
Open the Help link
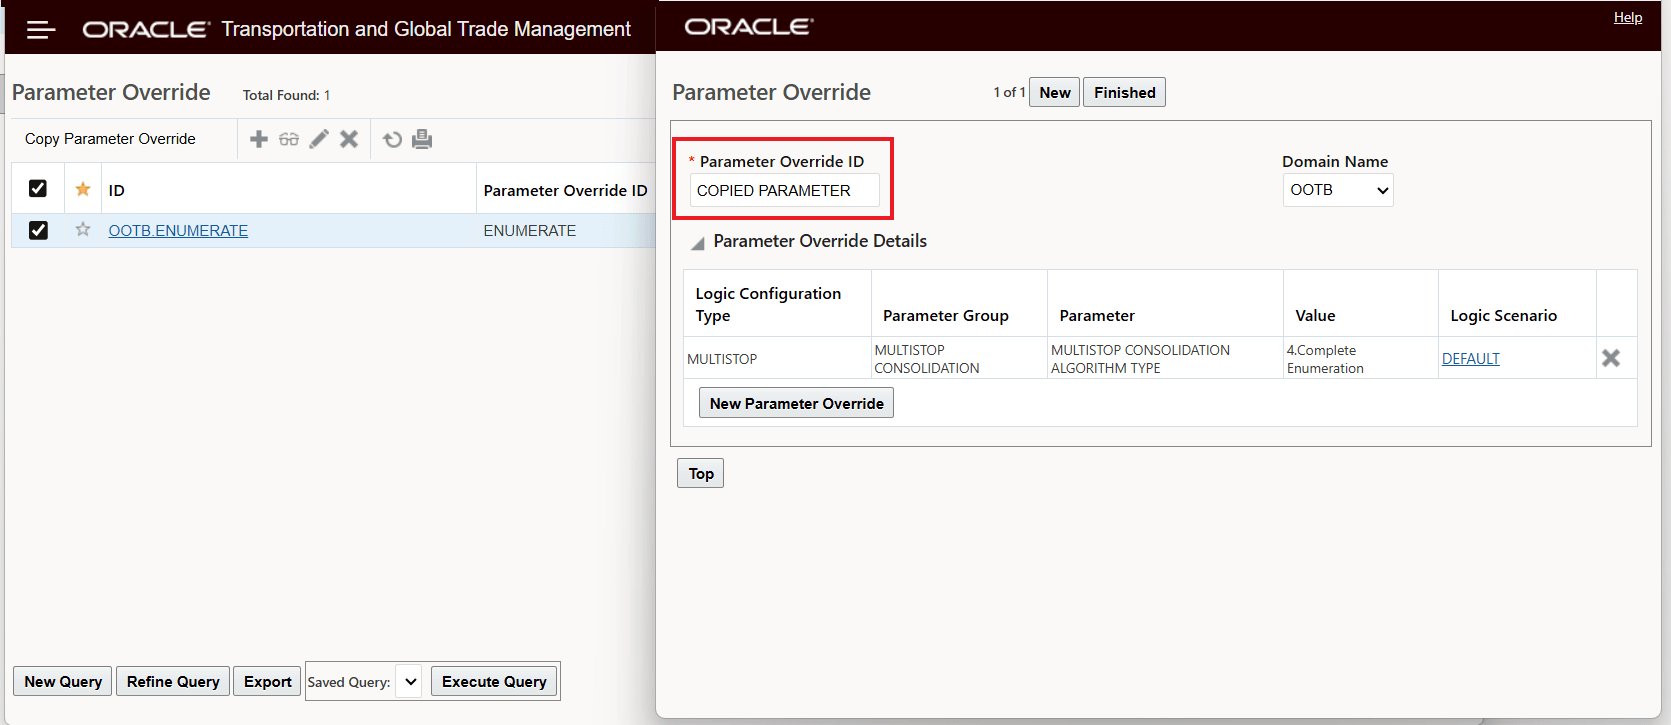coord(1628,17)
